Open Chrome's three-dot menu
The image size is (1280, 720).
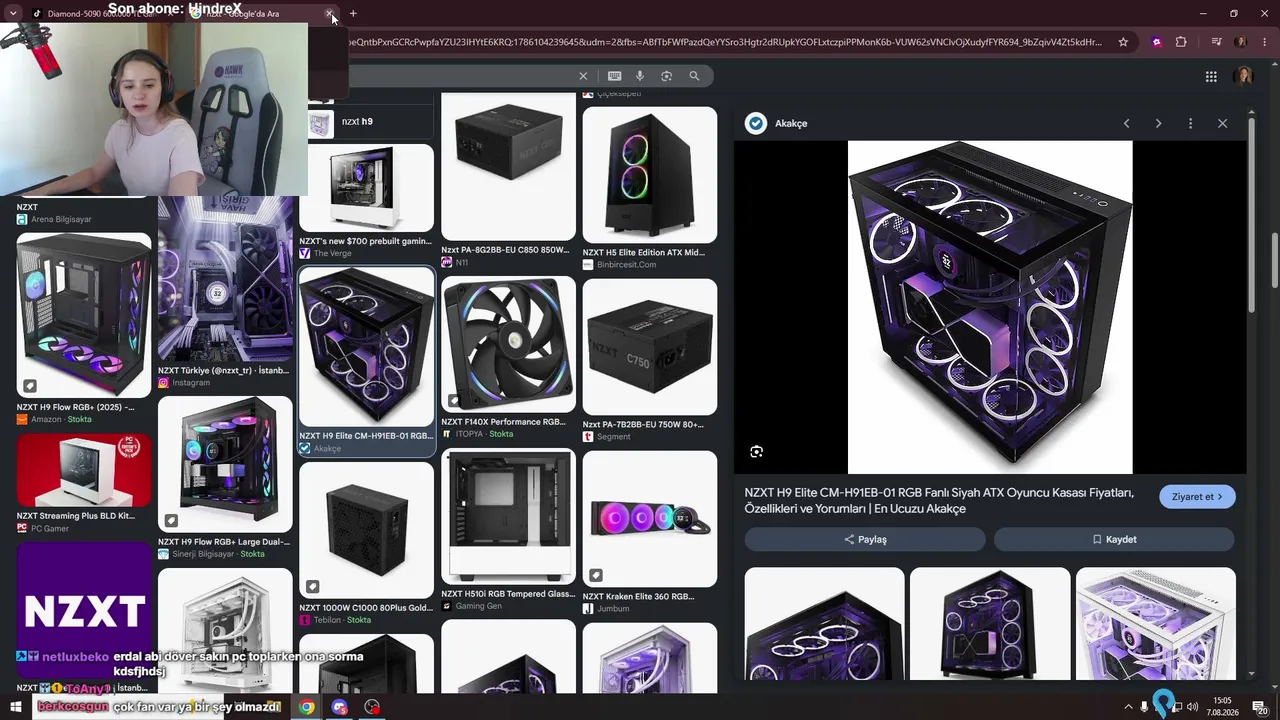point(1264,42)
